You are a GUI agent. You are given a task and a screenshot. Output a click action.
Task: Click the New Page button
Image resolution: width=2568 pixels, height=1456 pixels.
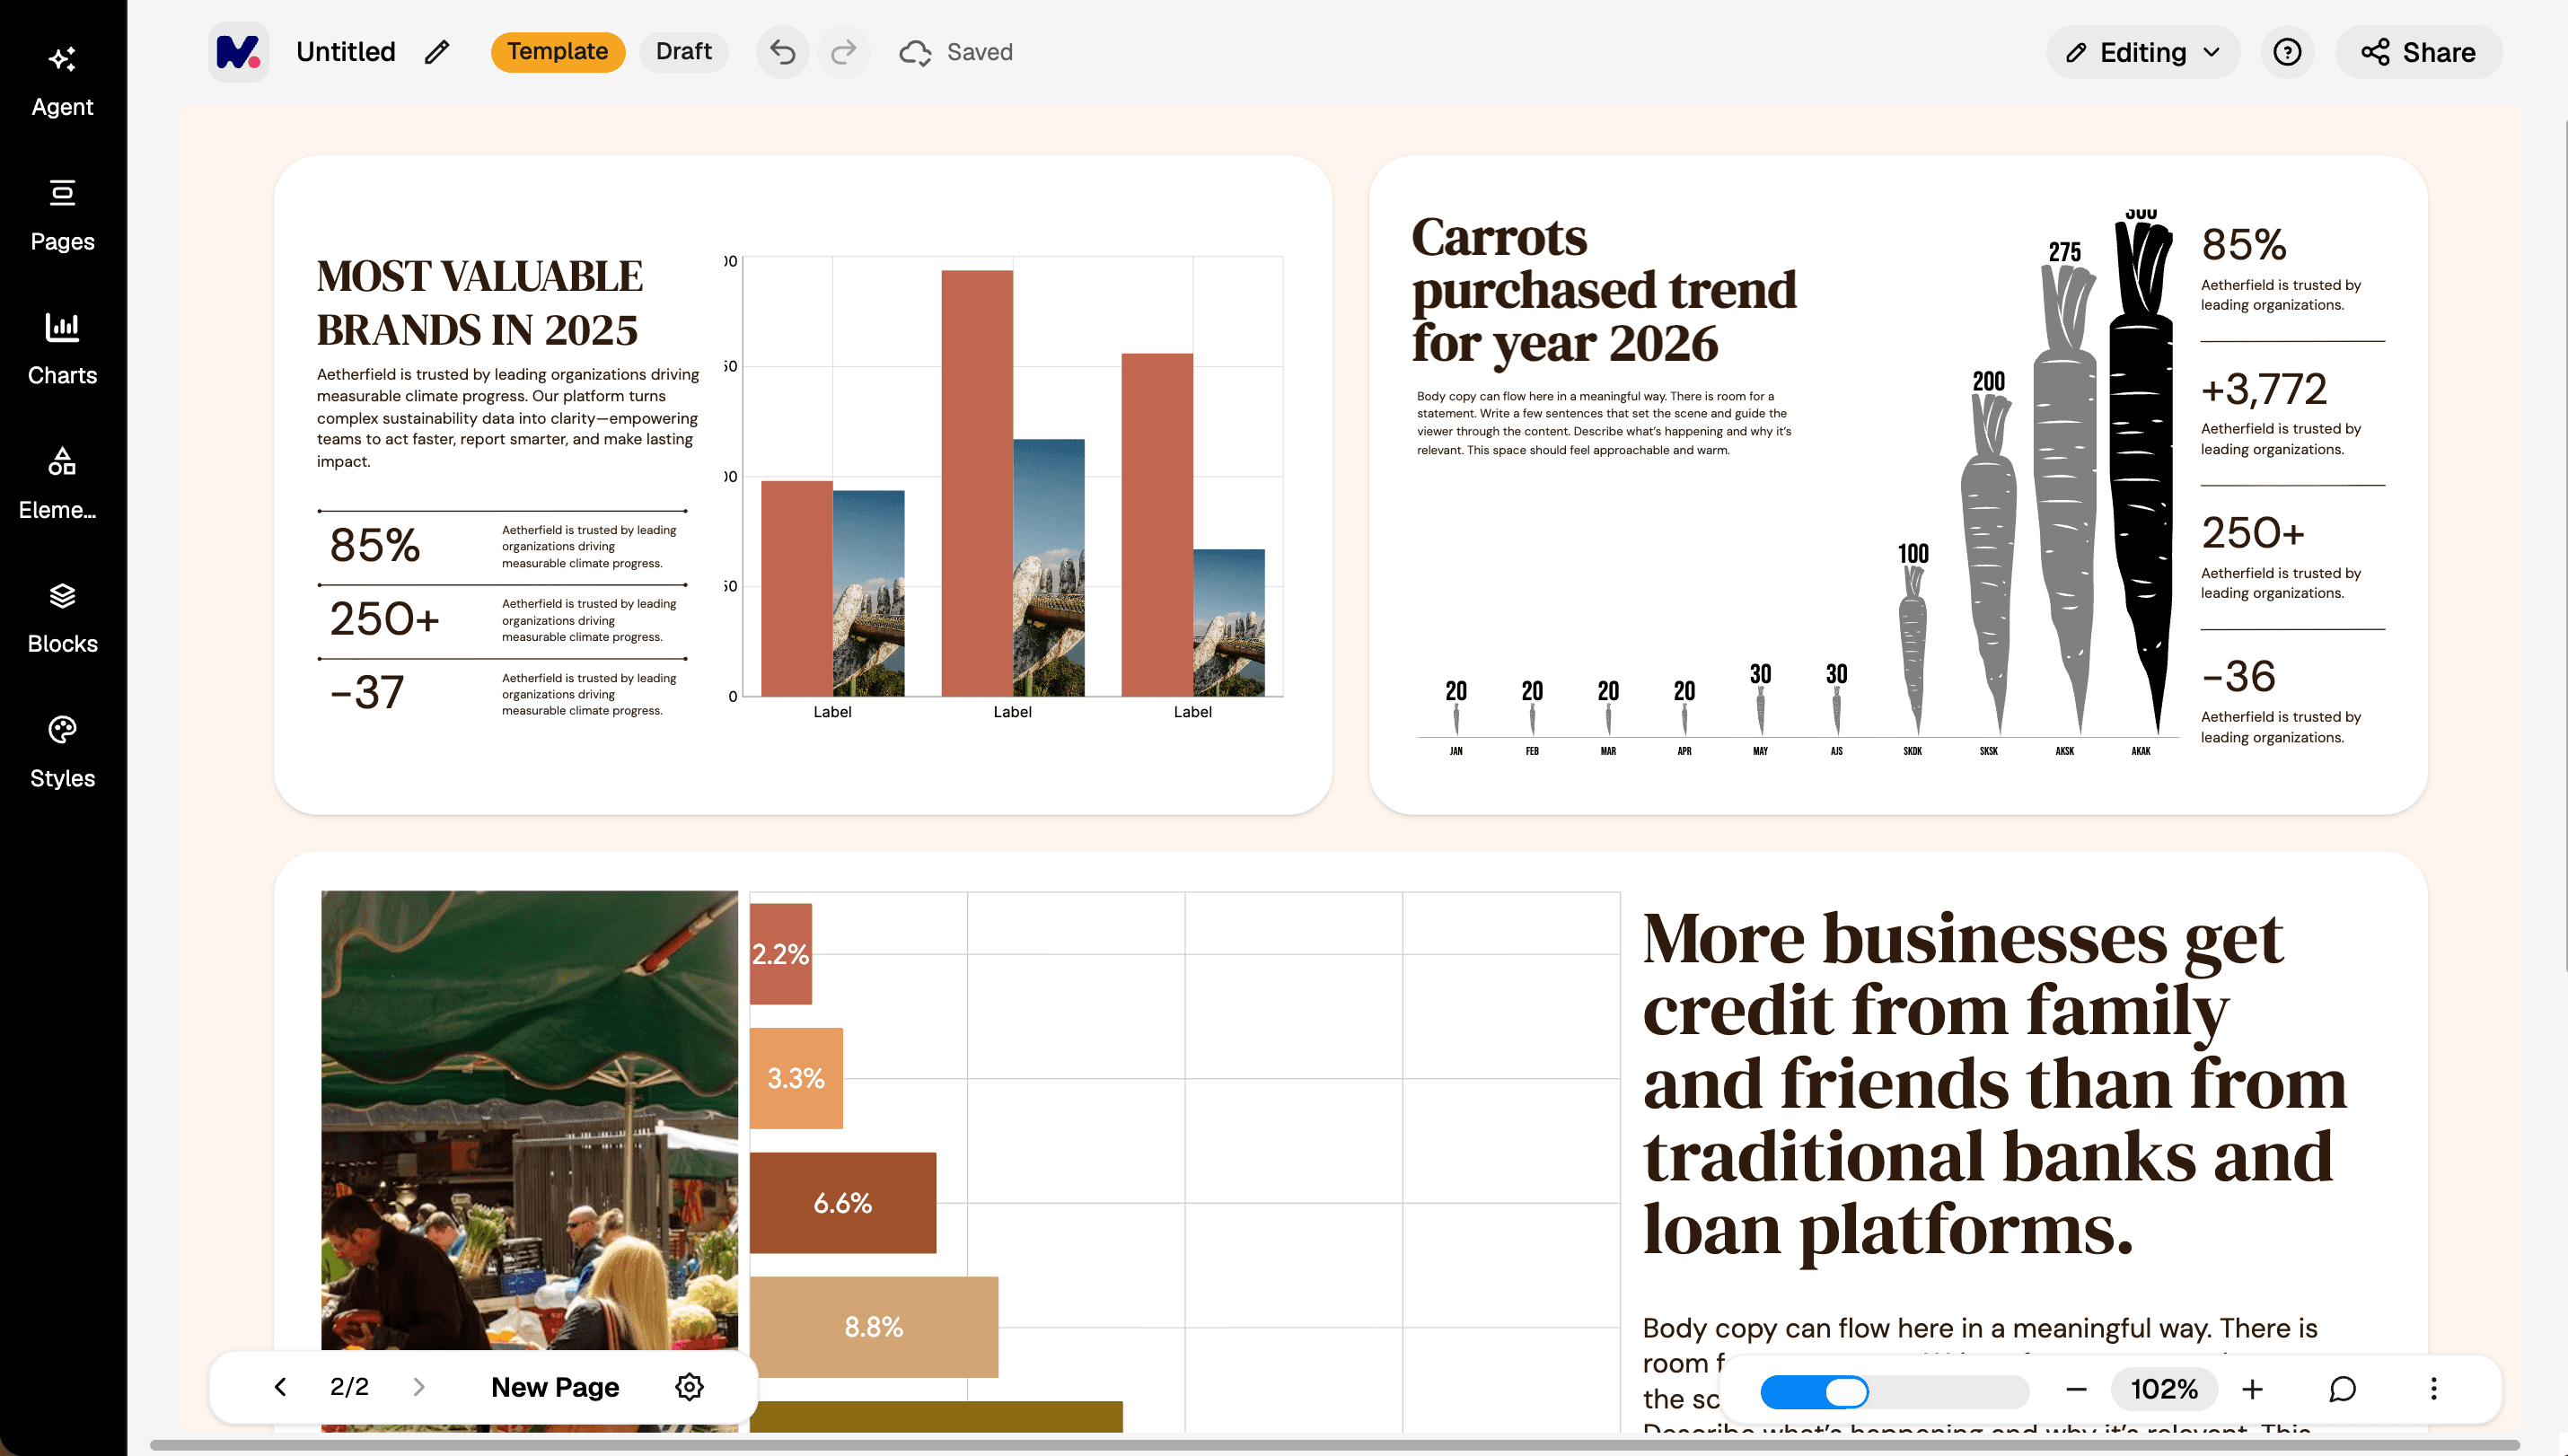click(x=555, y=1387)
